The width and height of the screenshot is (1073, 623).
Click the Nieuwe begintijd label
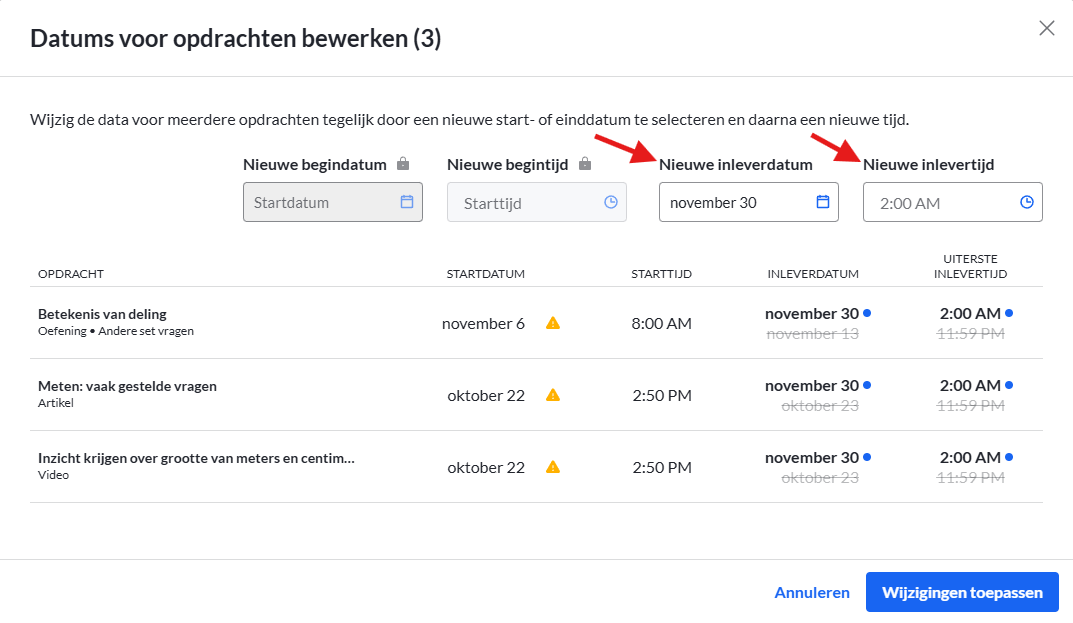[x=508, y=164]
